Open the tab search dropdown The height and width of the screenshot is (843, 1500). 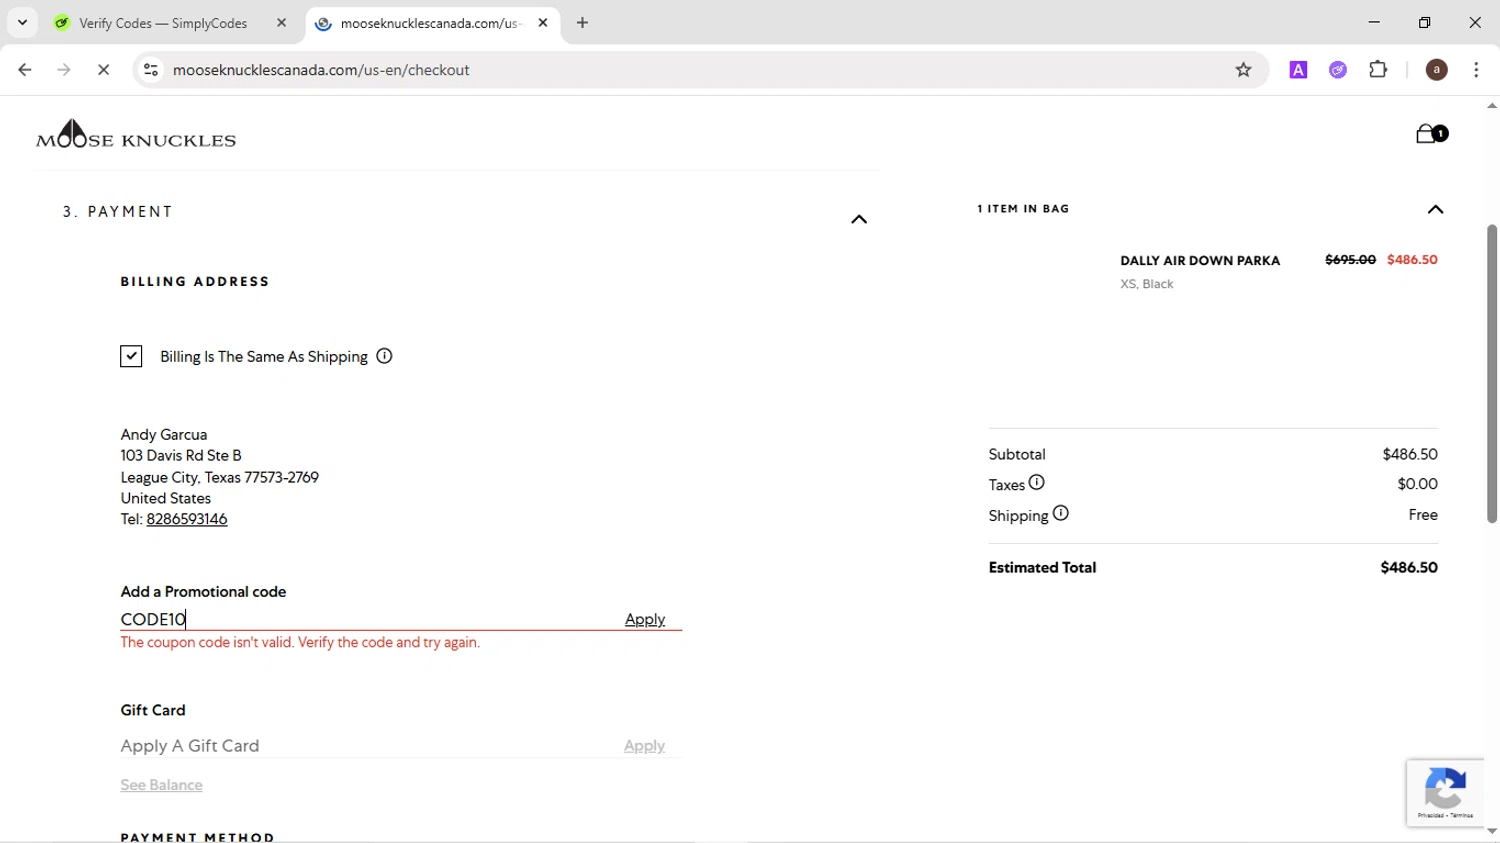click(22, 23)
